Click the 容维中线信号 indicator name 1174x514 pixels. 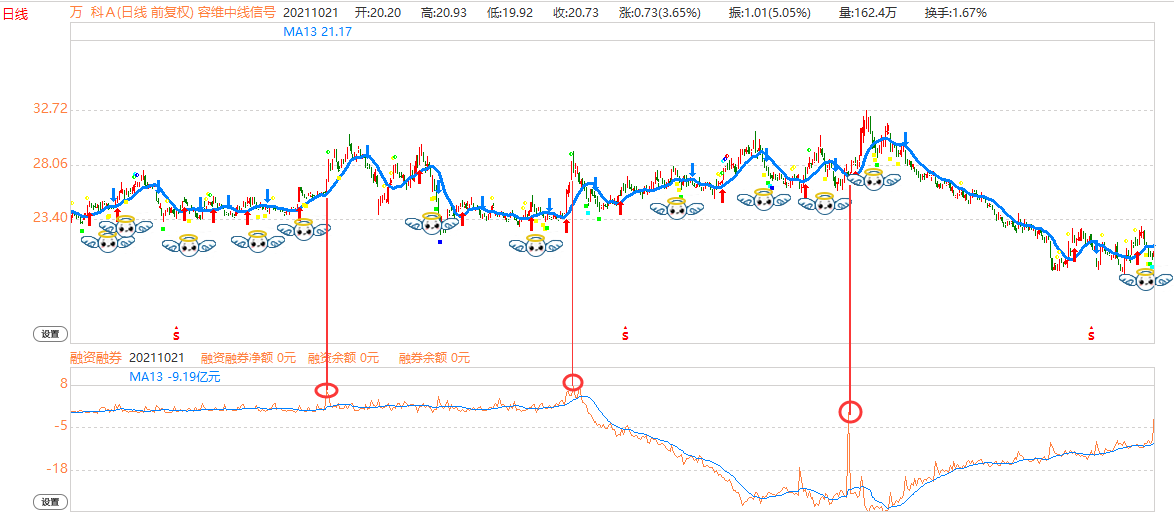(x=237, y=13)
